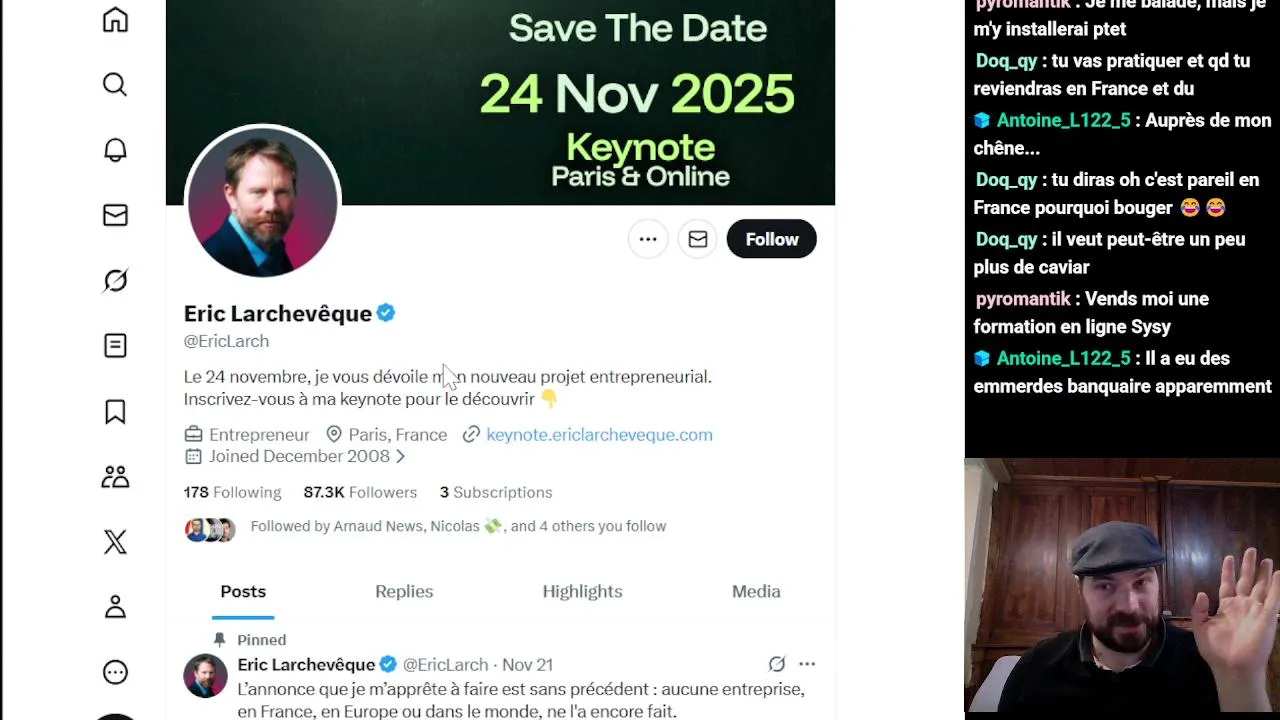The width and height of the screenshot is (1280, 720).
Task: Open Bookmarks icon in sidebar
Action: tap(115, 411)
